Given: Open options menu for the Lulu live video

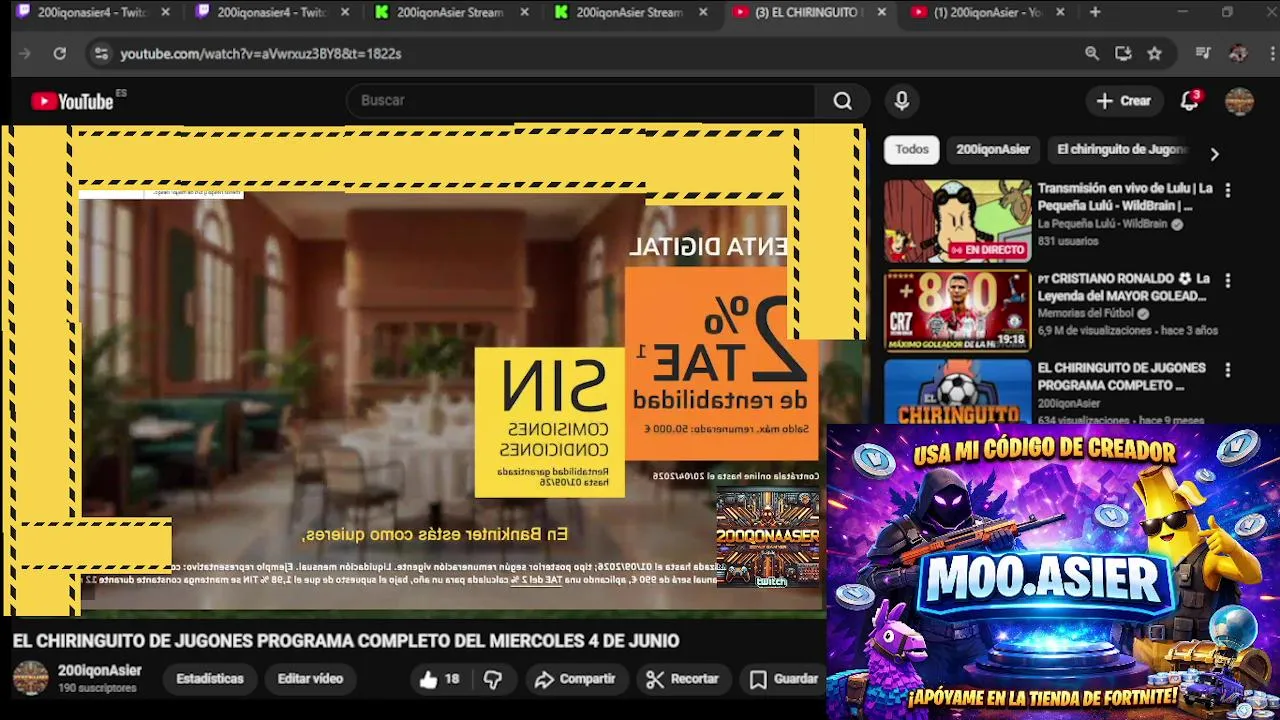Looking at the screenshot, I should point(1228,190).
